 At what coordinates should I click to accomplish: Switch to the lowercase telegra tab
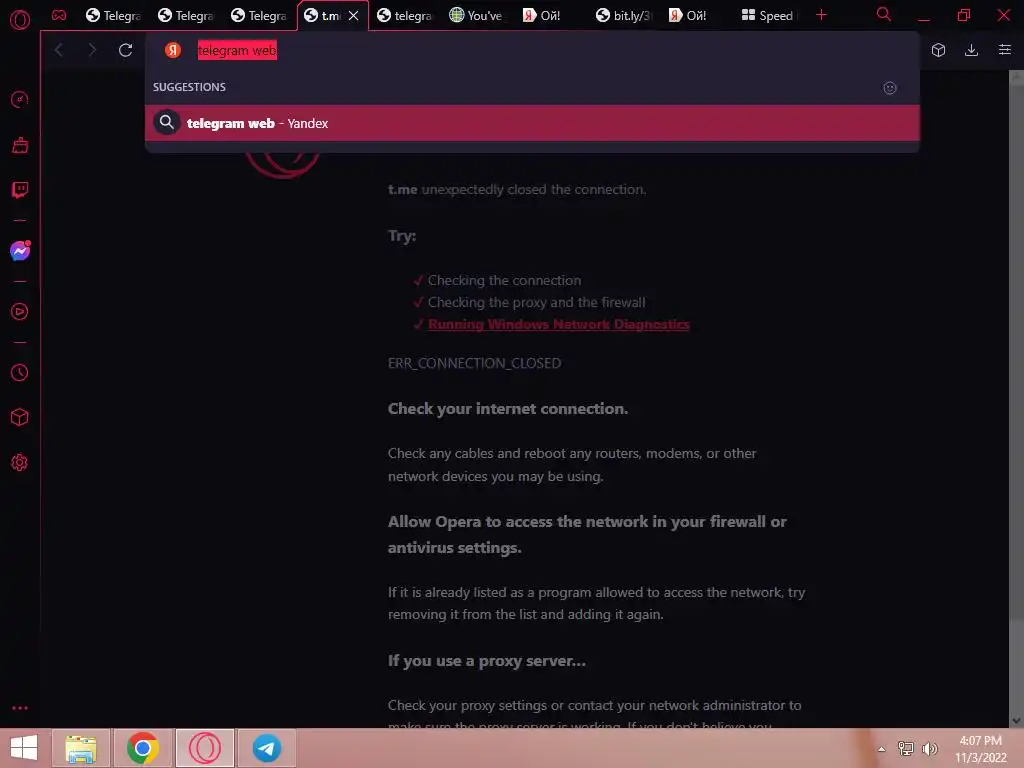pos(405,15)
